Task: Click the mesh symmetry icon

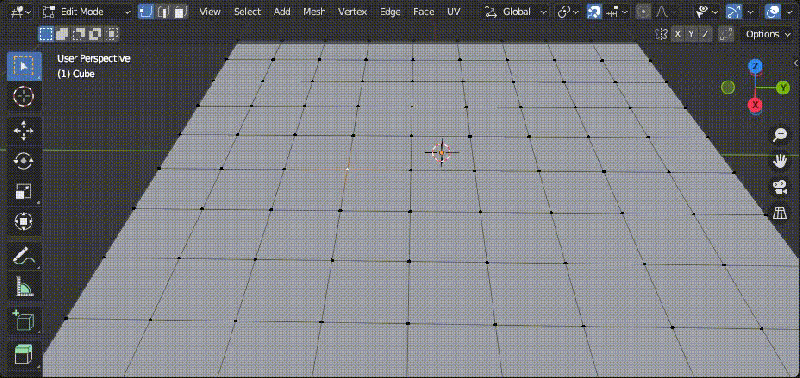Action: (x=661, y=34)
